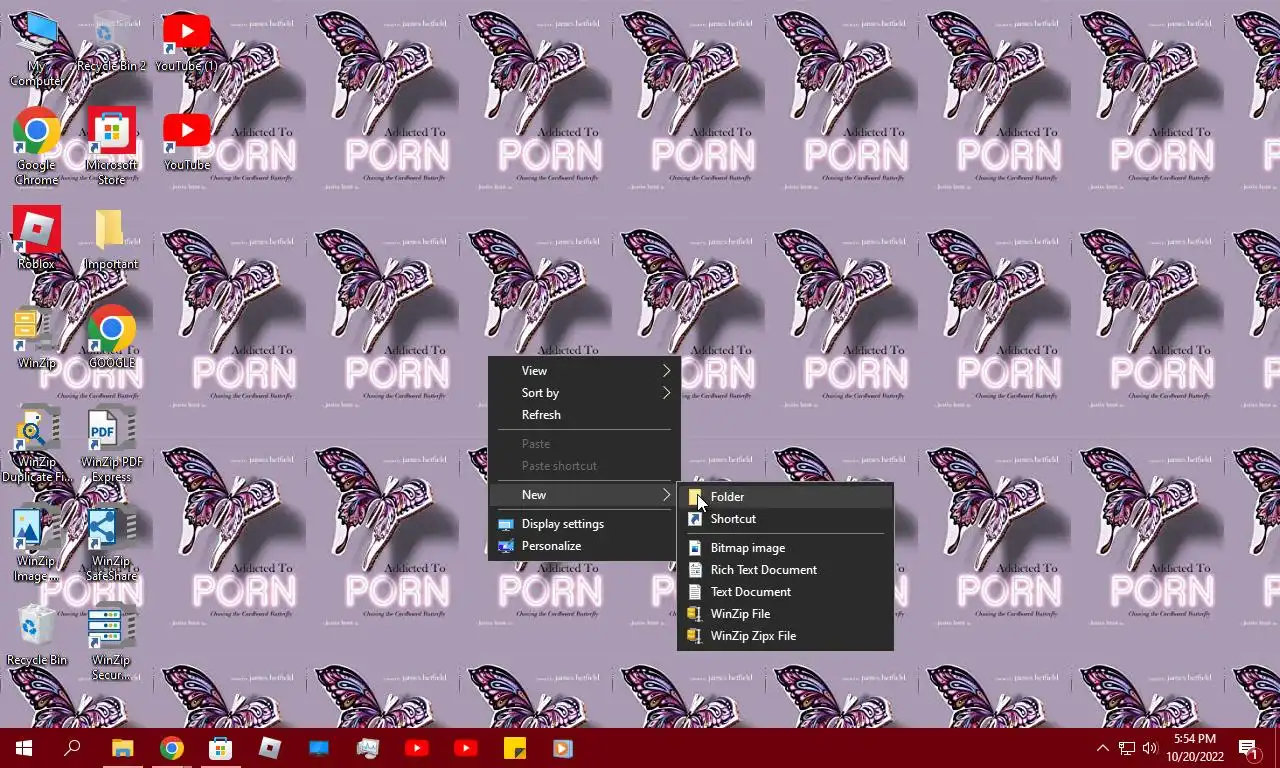The width and height of the screenshot is (1280, 768).
Task: Open the My Computer desktop icon
Action: [x=36, y=50]
